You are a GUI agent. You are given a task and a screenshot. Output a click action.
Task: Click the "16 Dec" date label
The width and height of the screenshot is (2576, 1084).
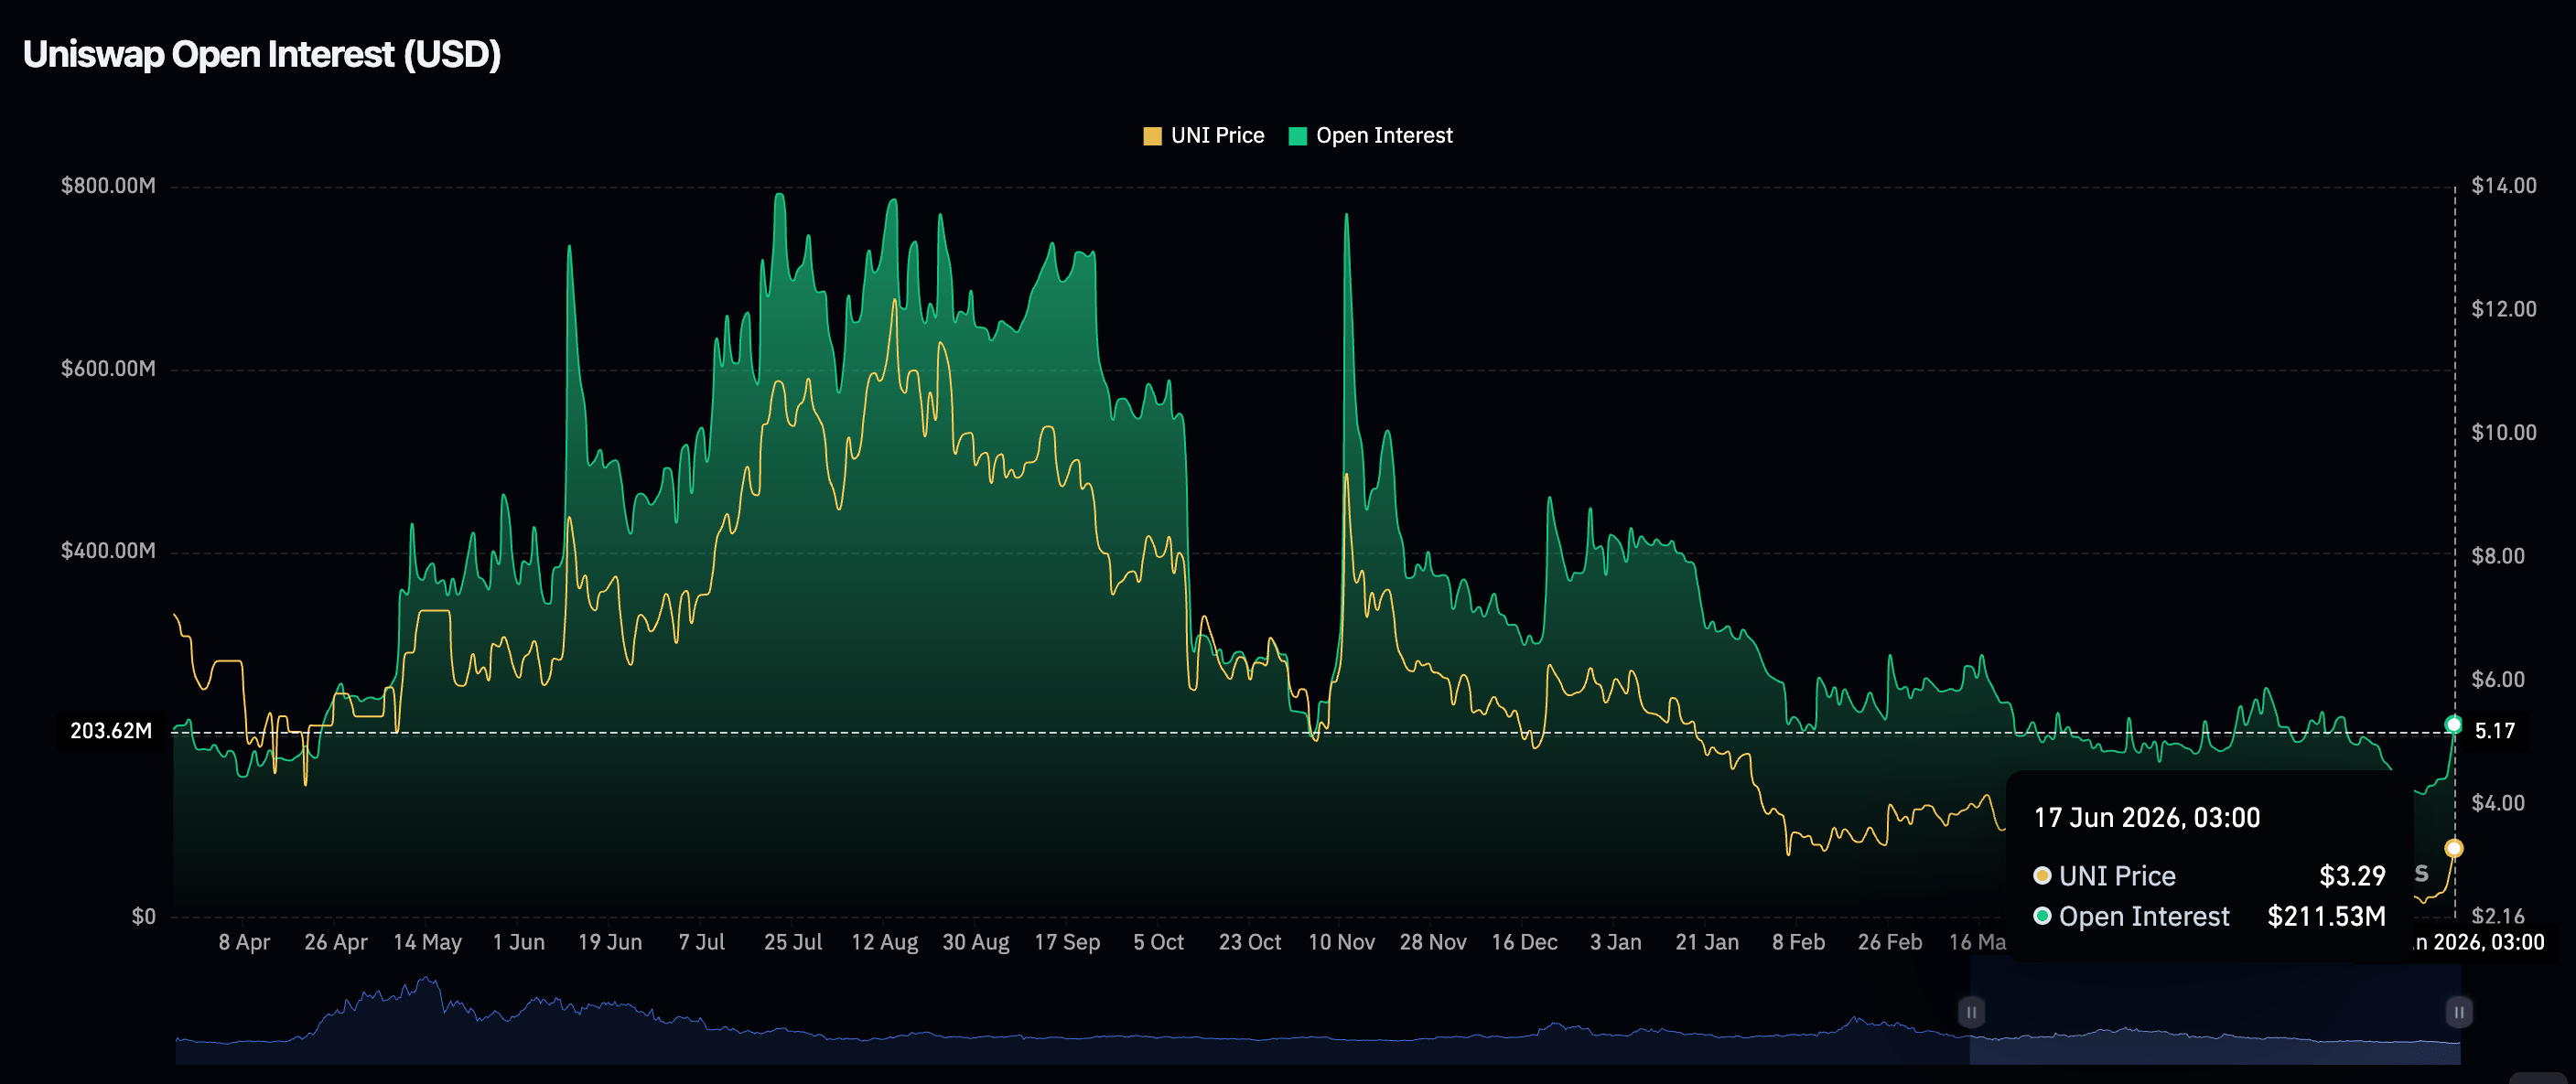(1525, 943)
